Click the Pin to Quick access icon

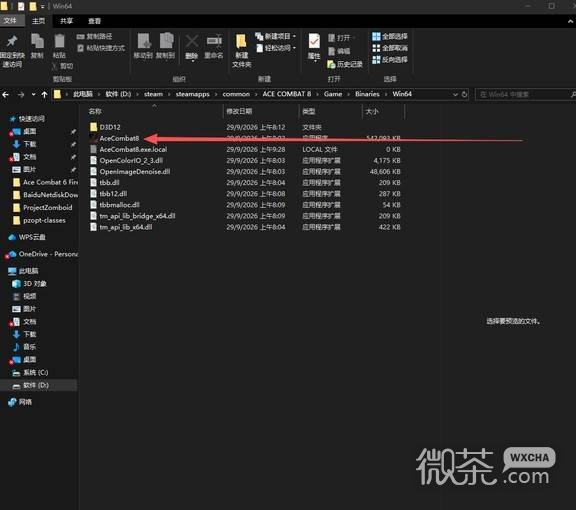click(x=12, y=41)
